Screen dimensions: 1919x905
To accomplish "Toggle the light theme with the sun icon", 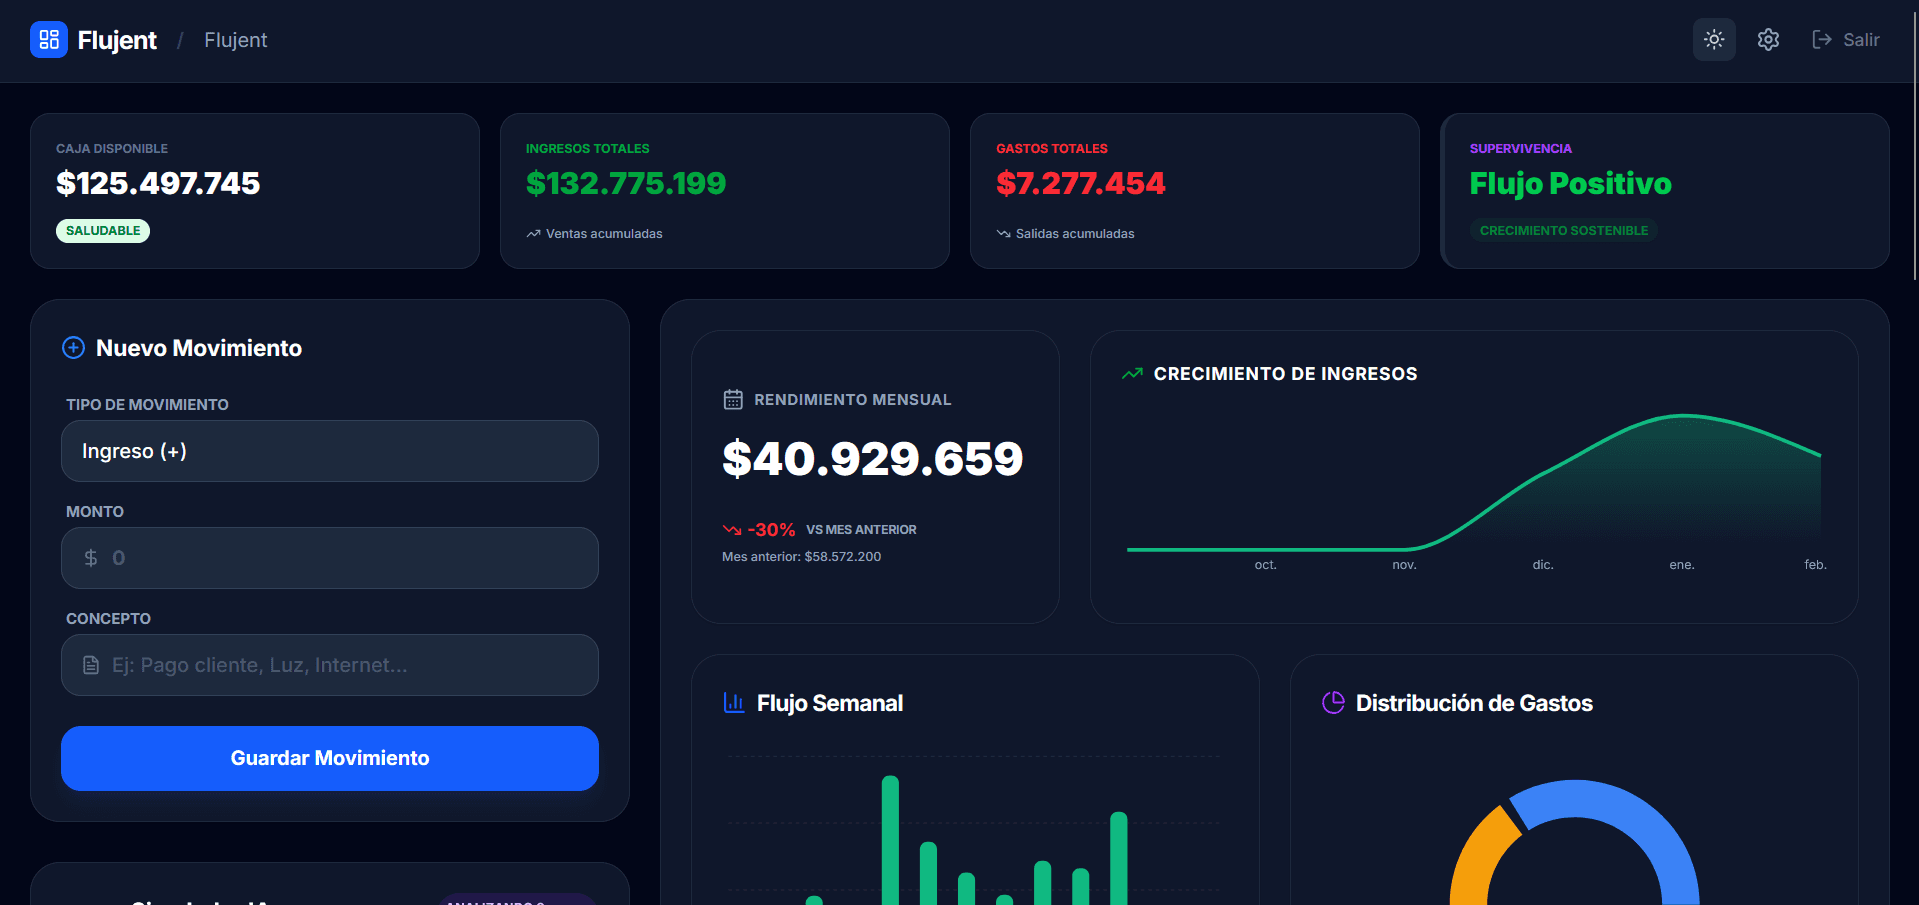I will pyautogui.click(x=1713, y=39).
